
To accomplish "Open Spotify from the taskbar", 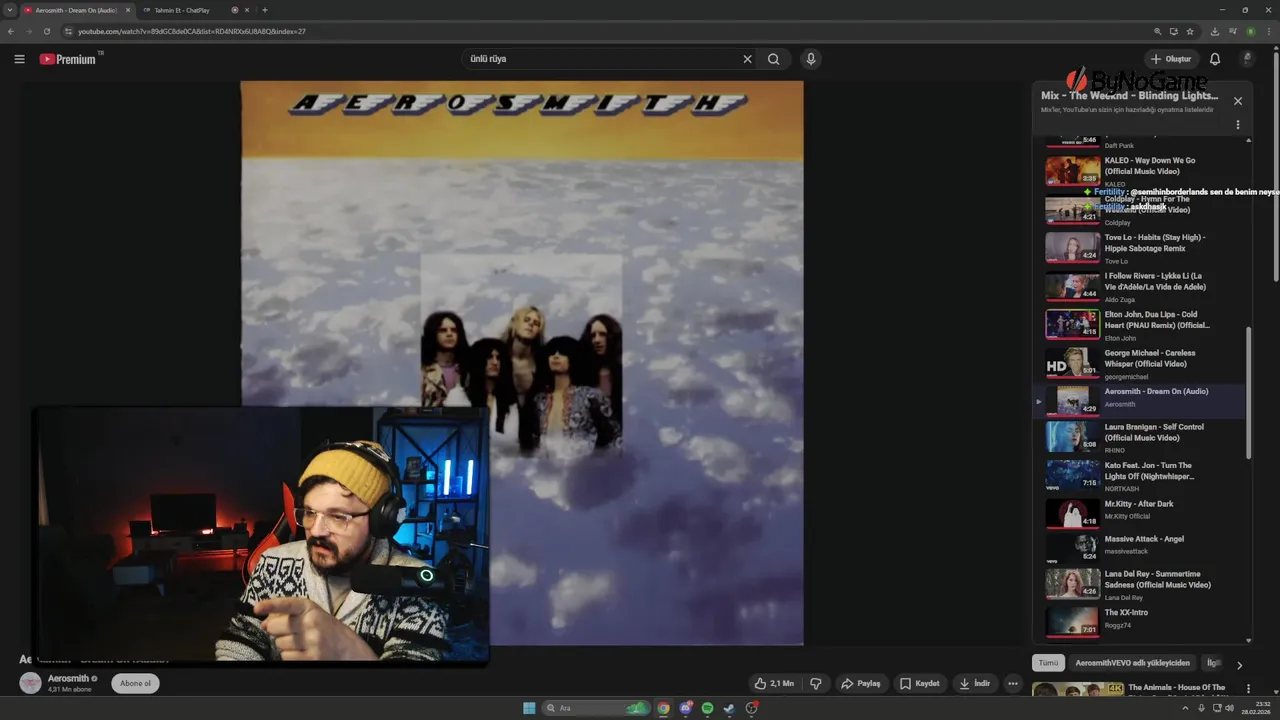I will tap(707, 708).
